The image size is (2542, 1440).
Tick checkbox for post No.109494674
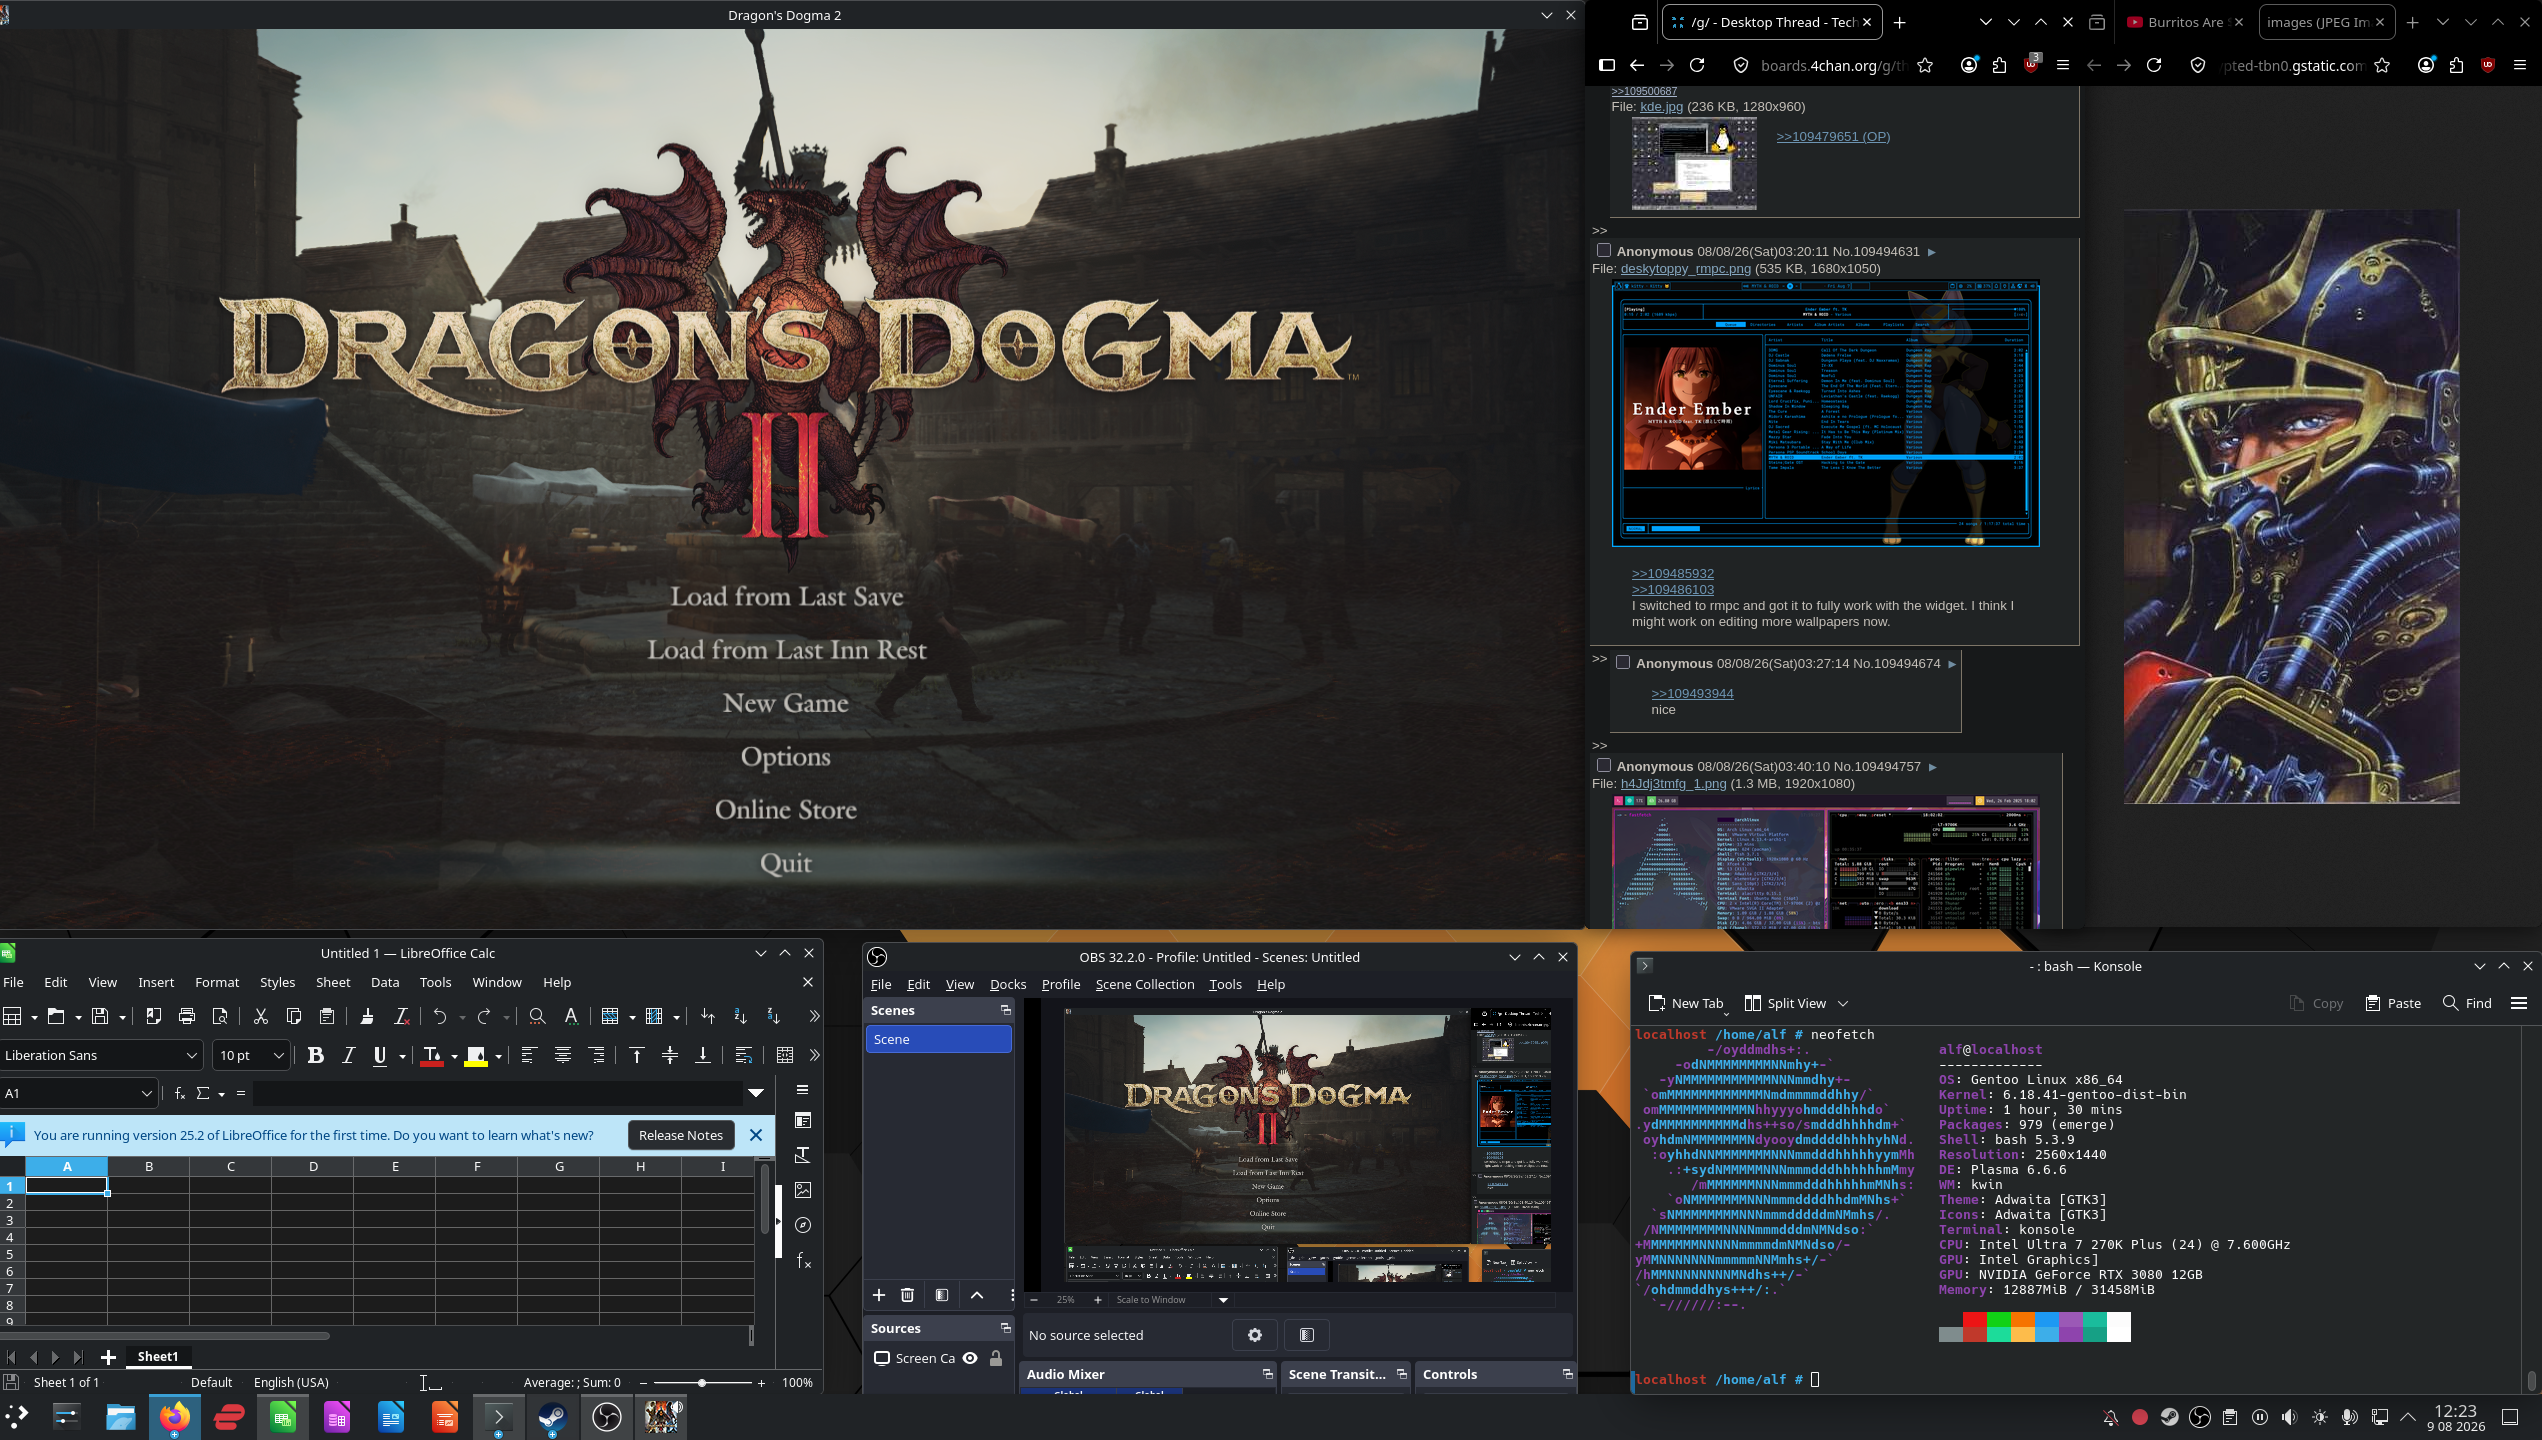[1624, 662]
